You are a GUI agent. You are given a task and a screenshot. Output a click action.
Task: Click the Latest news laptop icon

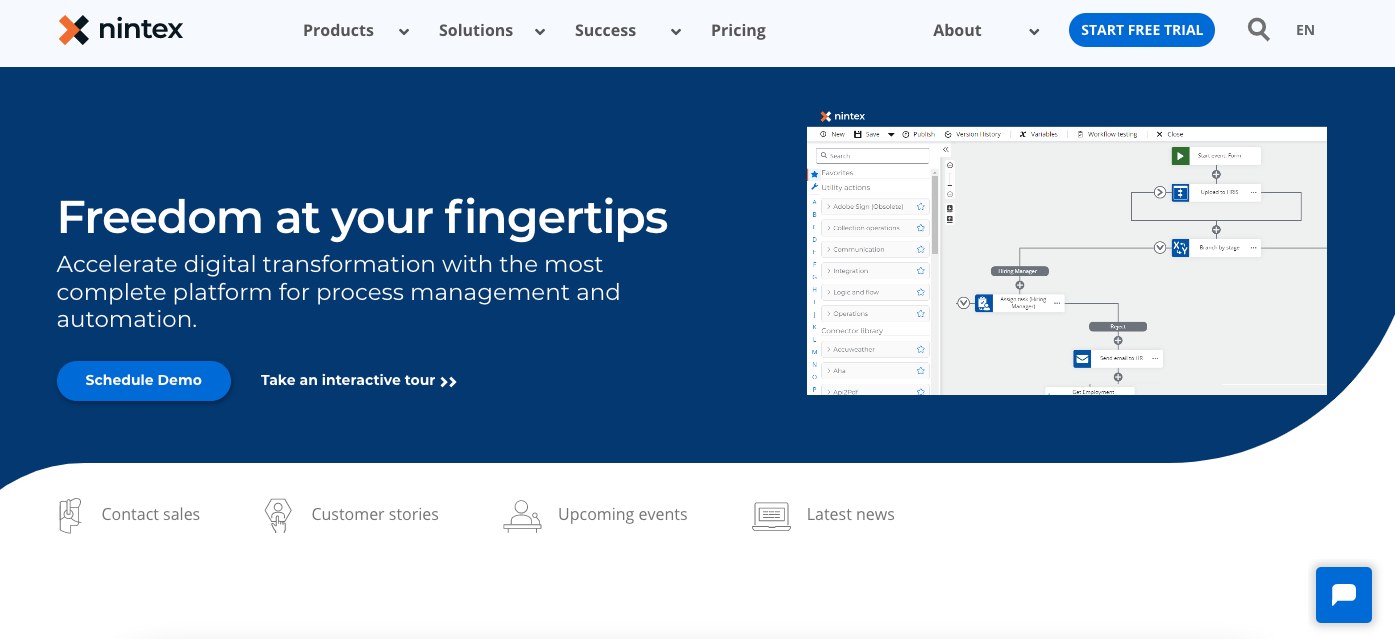click(771, 515)
